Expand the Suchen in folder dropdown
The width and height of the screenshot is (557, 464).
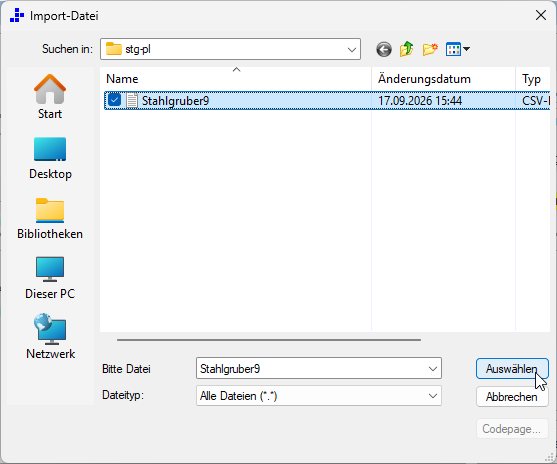352,49
